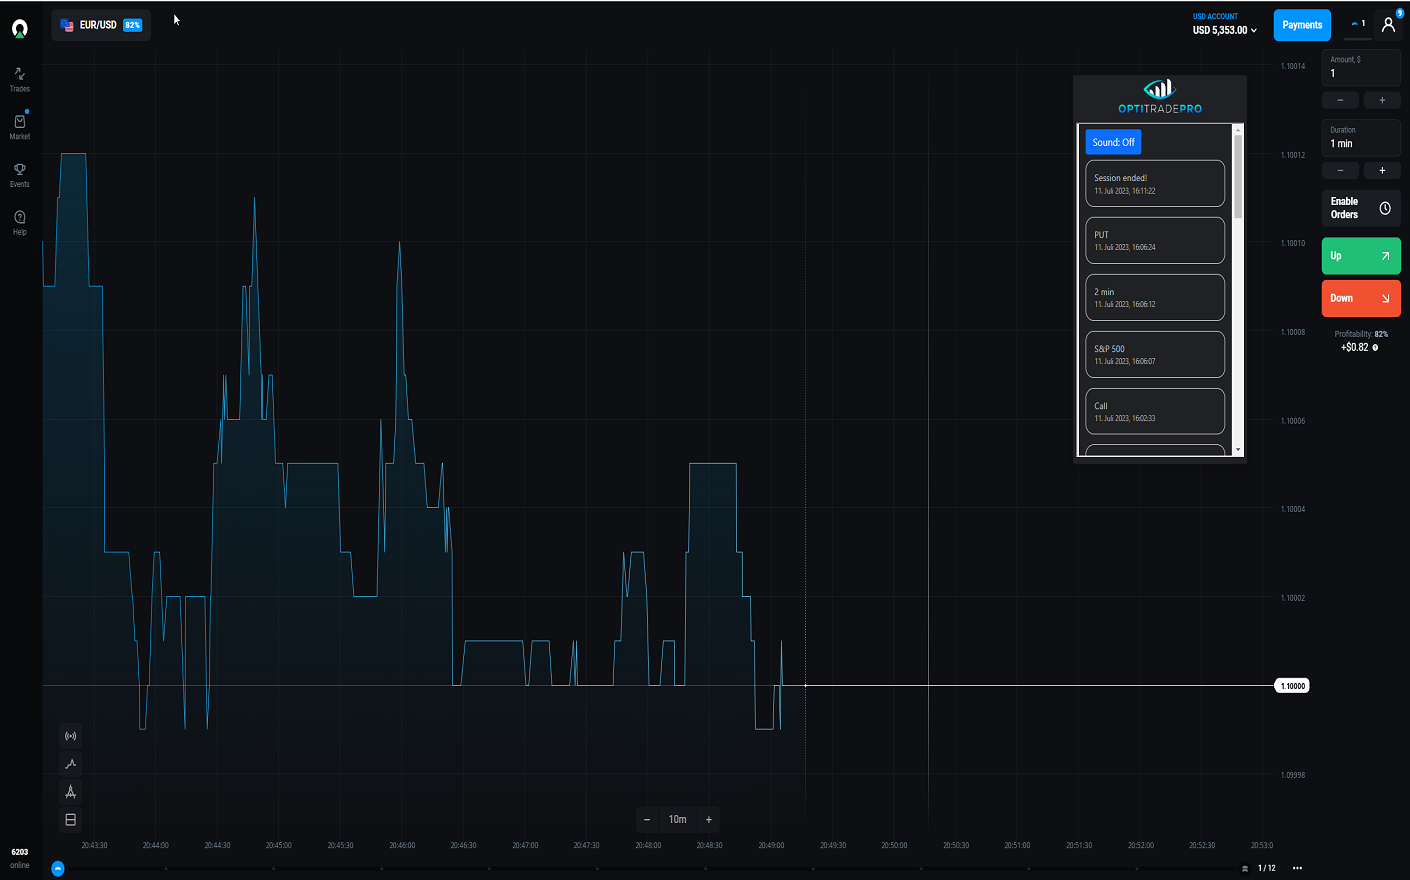
Task: Open the drawing compass tool
Action: (x=71, y=792)
